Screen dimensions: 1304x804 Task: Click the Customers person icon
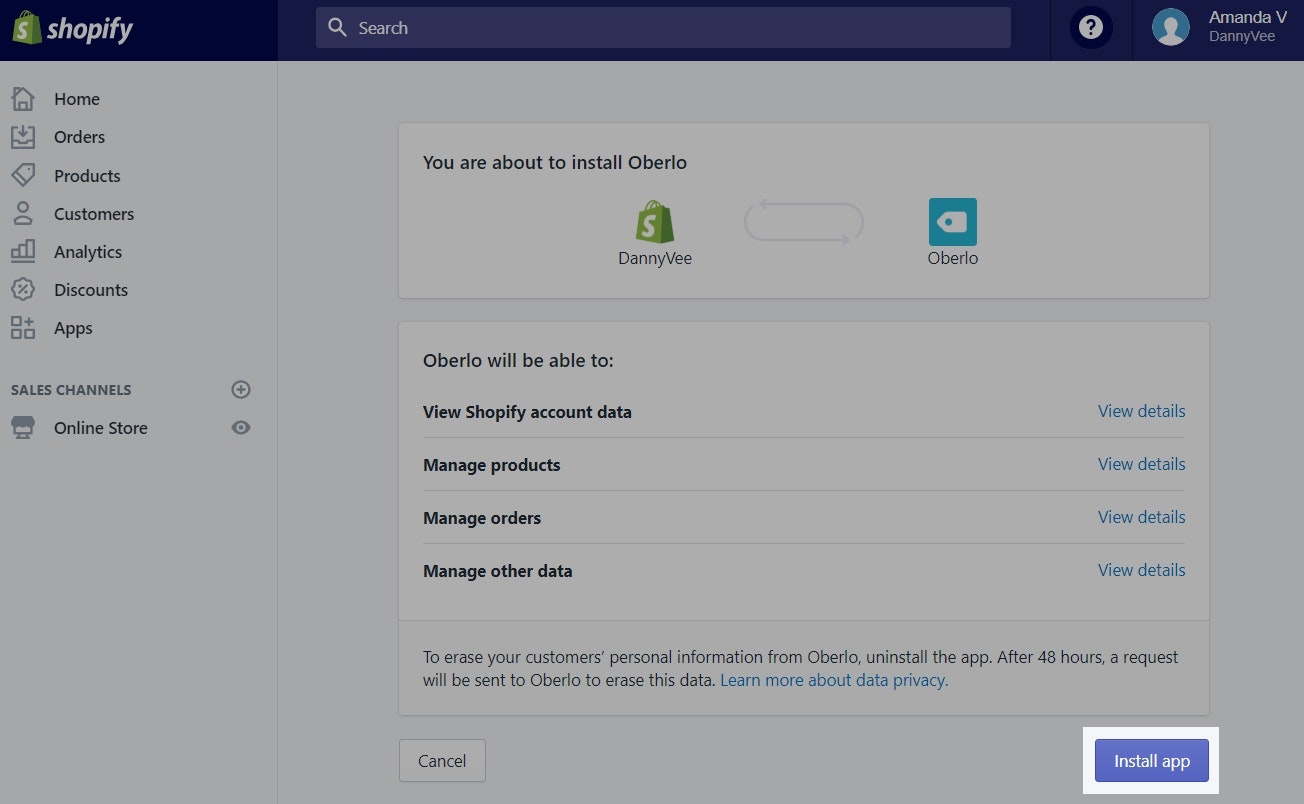pyautogui.click(x=23, y=213)
